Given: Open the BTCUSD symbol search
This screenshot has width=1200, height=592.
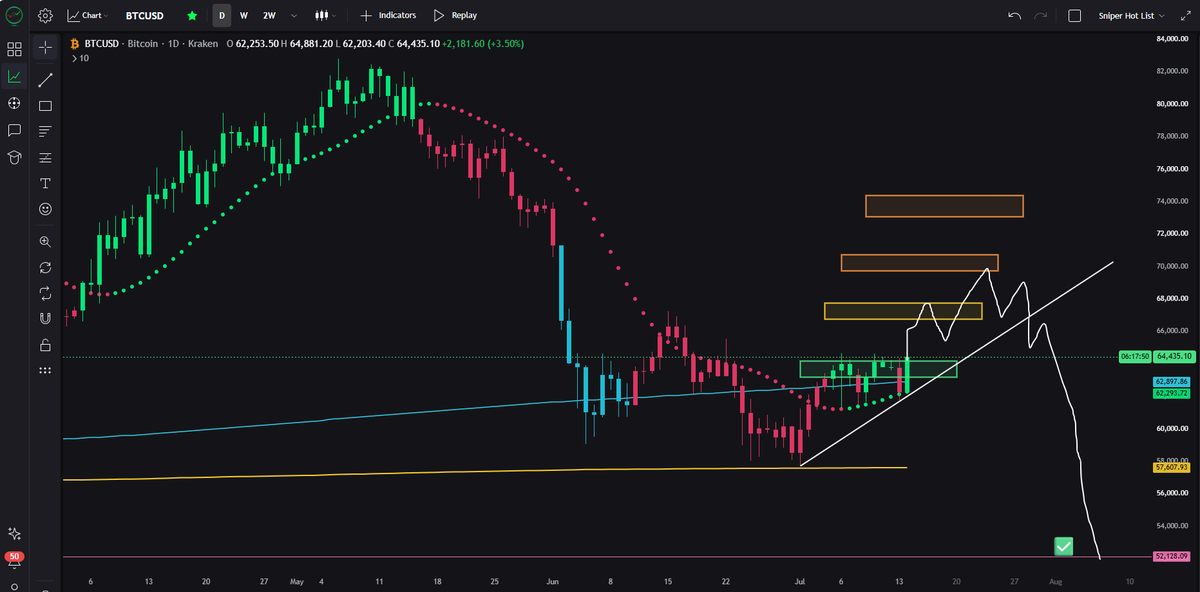Looking at the screenshot, I should pos(145,15).
